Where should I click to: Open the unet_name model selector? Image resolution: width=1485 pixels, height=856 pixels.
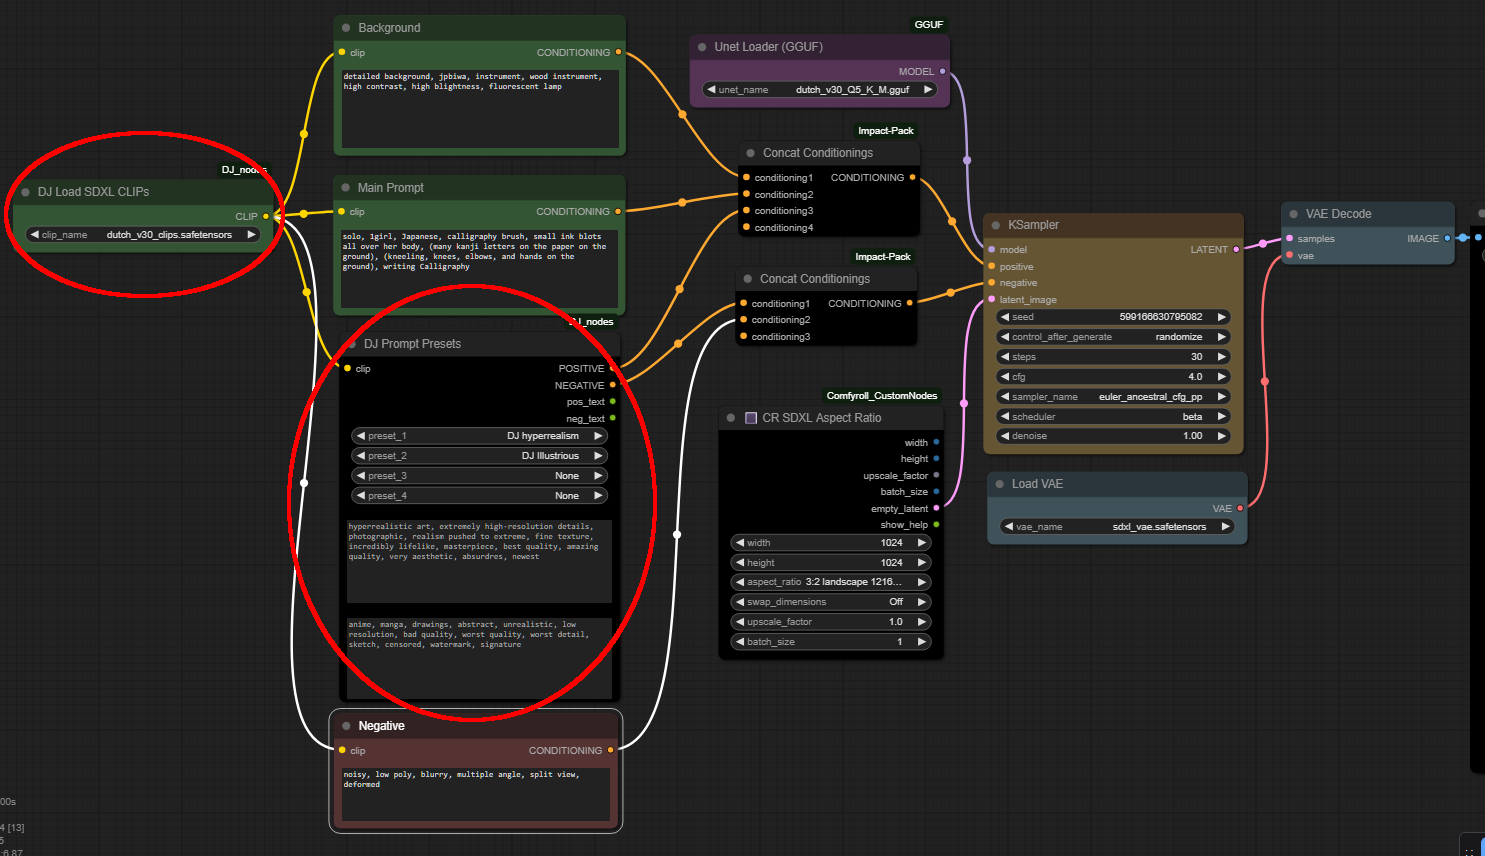pyautogui.click(x=820, y=90)
